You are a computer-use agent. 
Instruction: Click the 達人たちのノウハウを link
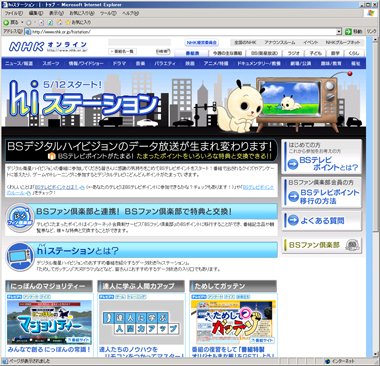coord(128,349)
